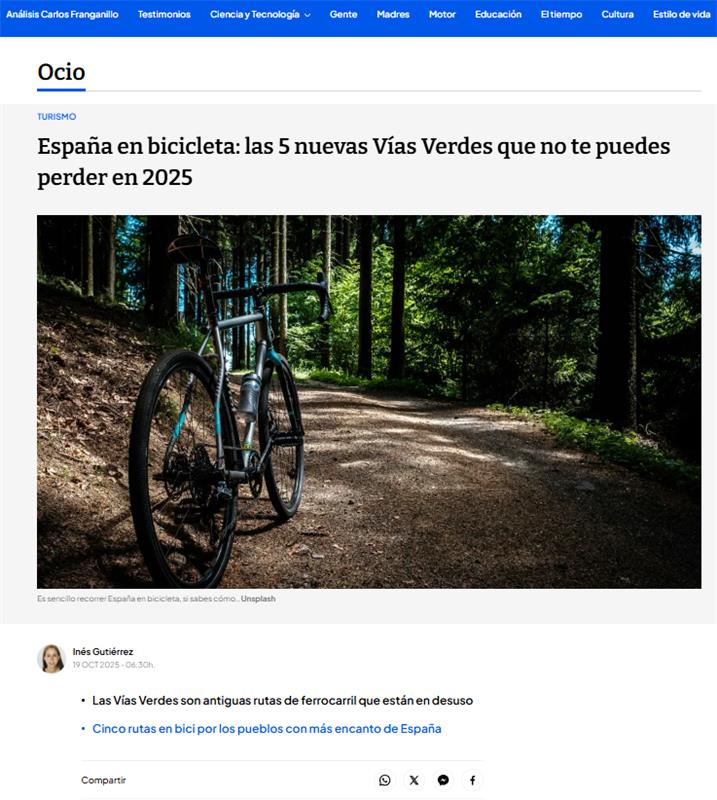
Task: Open El tiempo section
Action: [x=561, y=14]
